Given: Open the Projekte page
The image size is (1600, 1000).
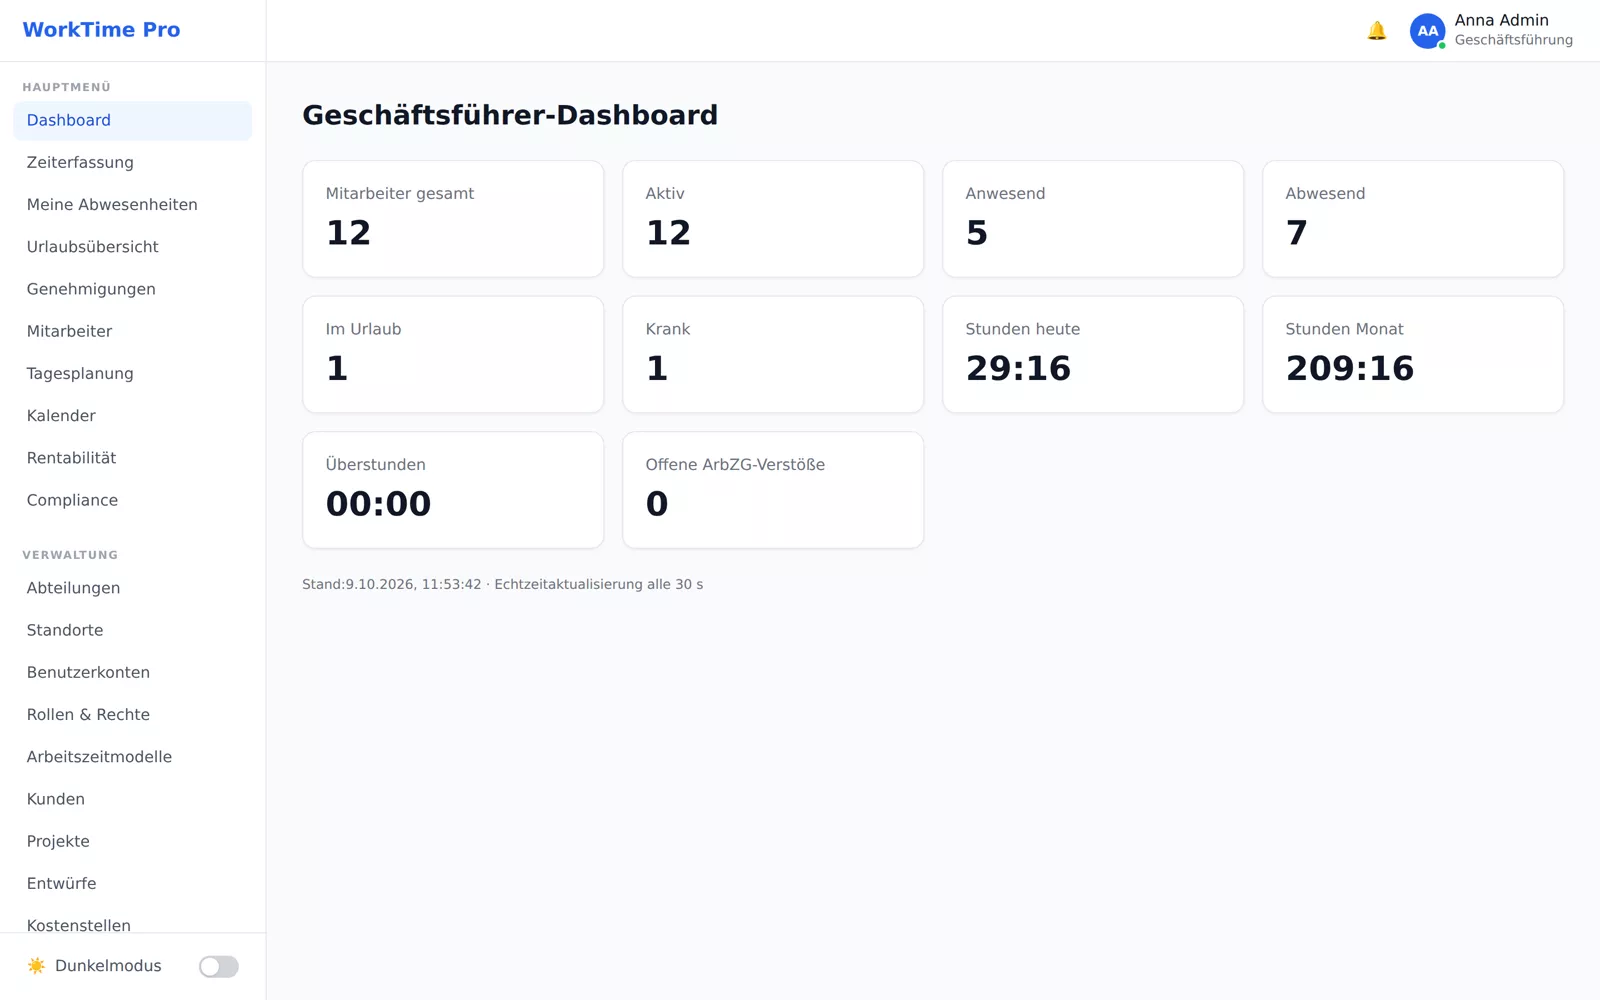Looking at the screenshot, I should 132,842.
